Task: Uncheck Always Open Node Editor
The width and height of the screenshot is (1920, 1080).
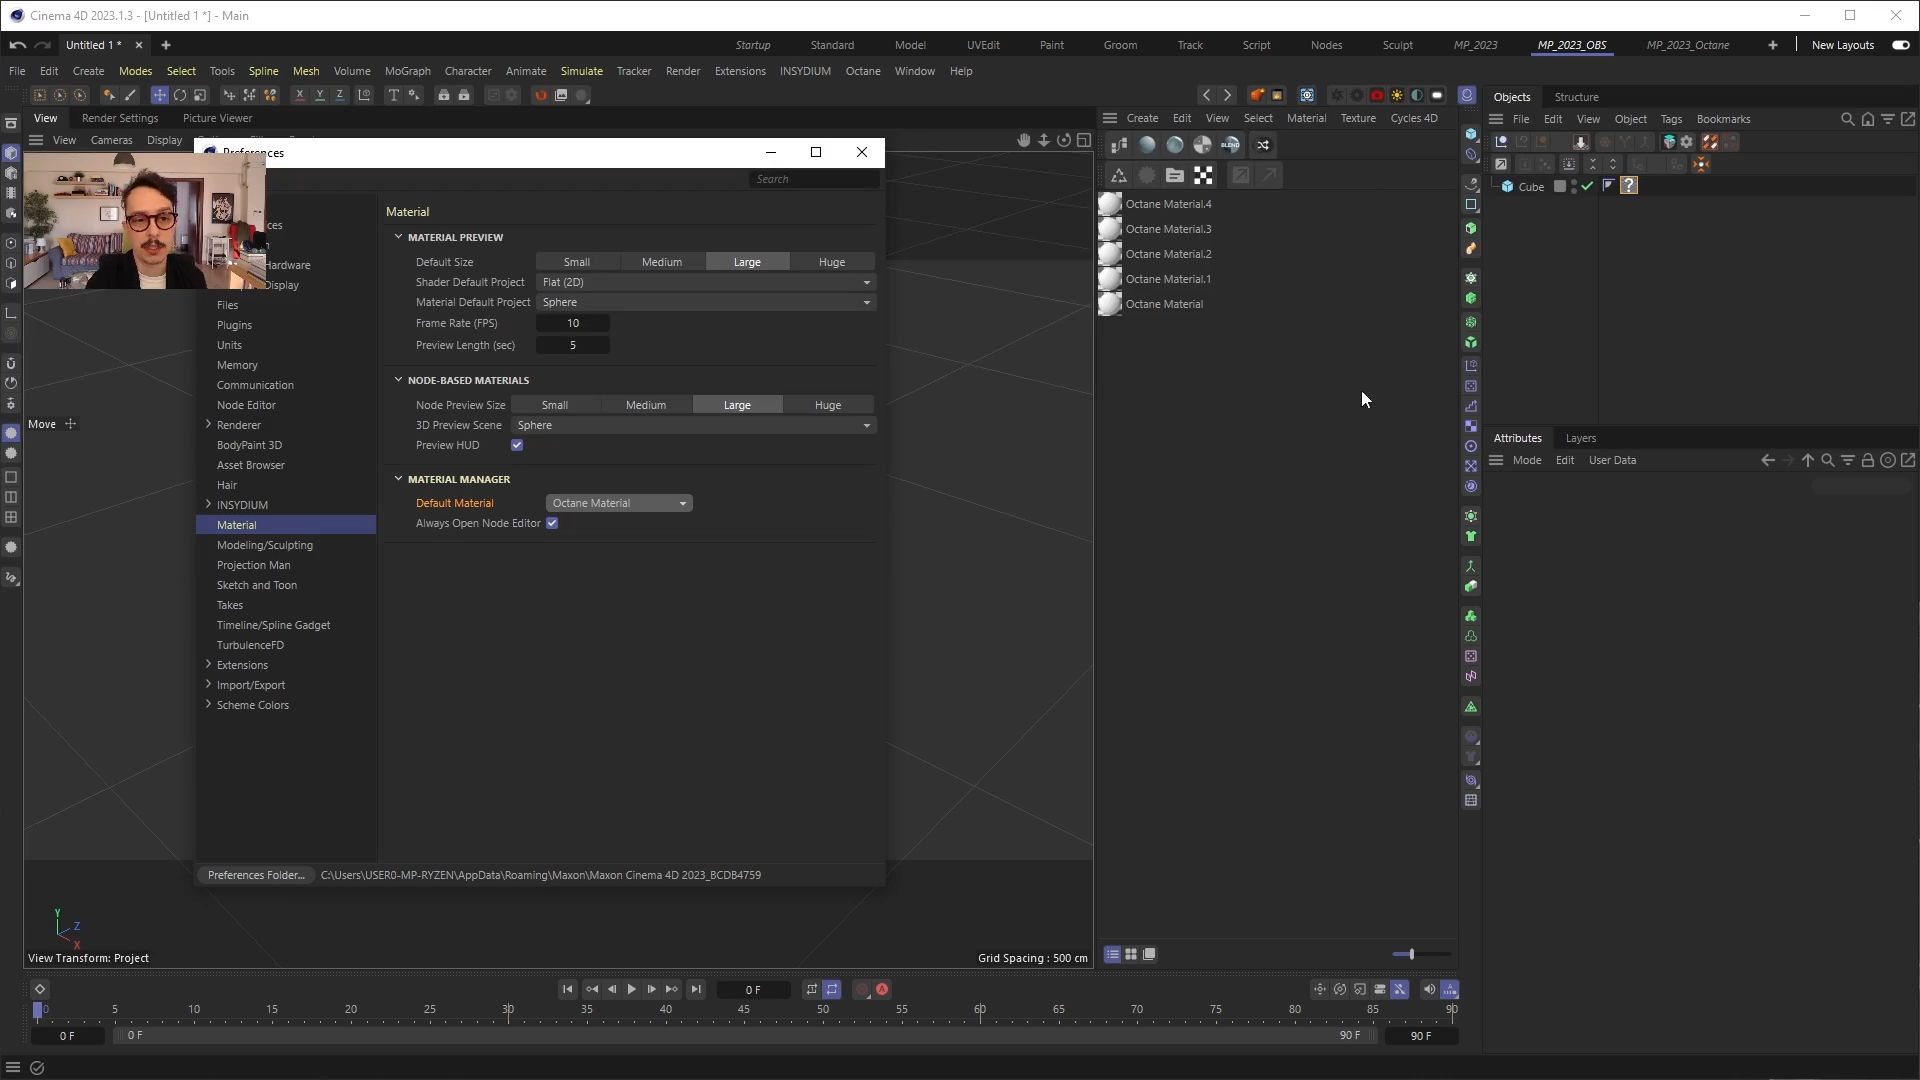Action: 552,523
